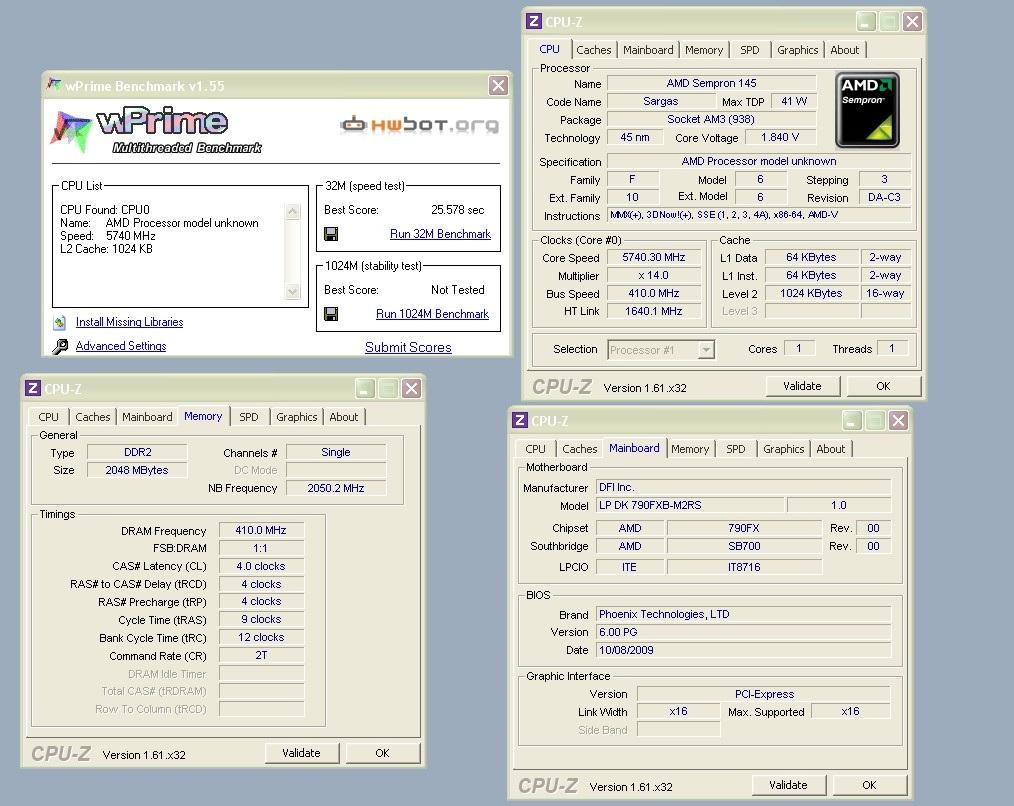Select Graphics tab in Mainboard window
Screen dimensions: 1014x806
tap(783, 449)
